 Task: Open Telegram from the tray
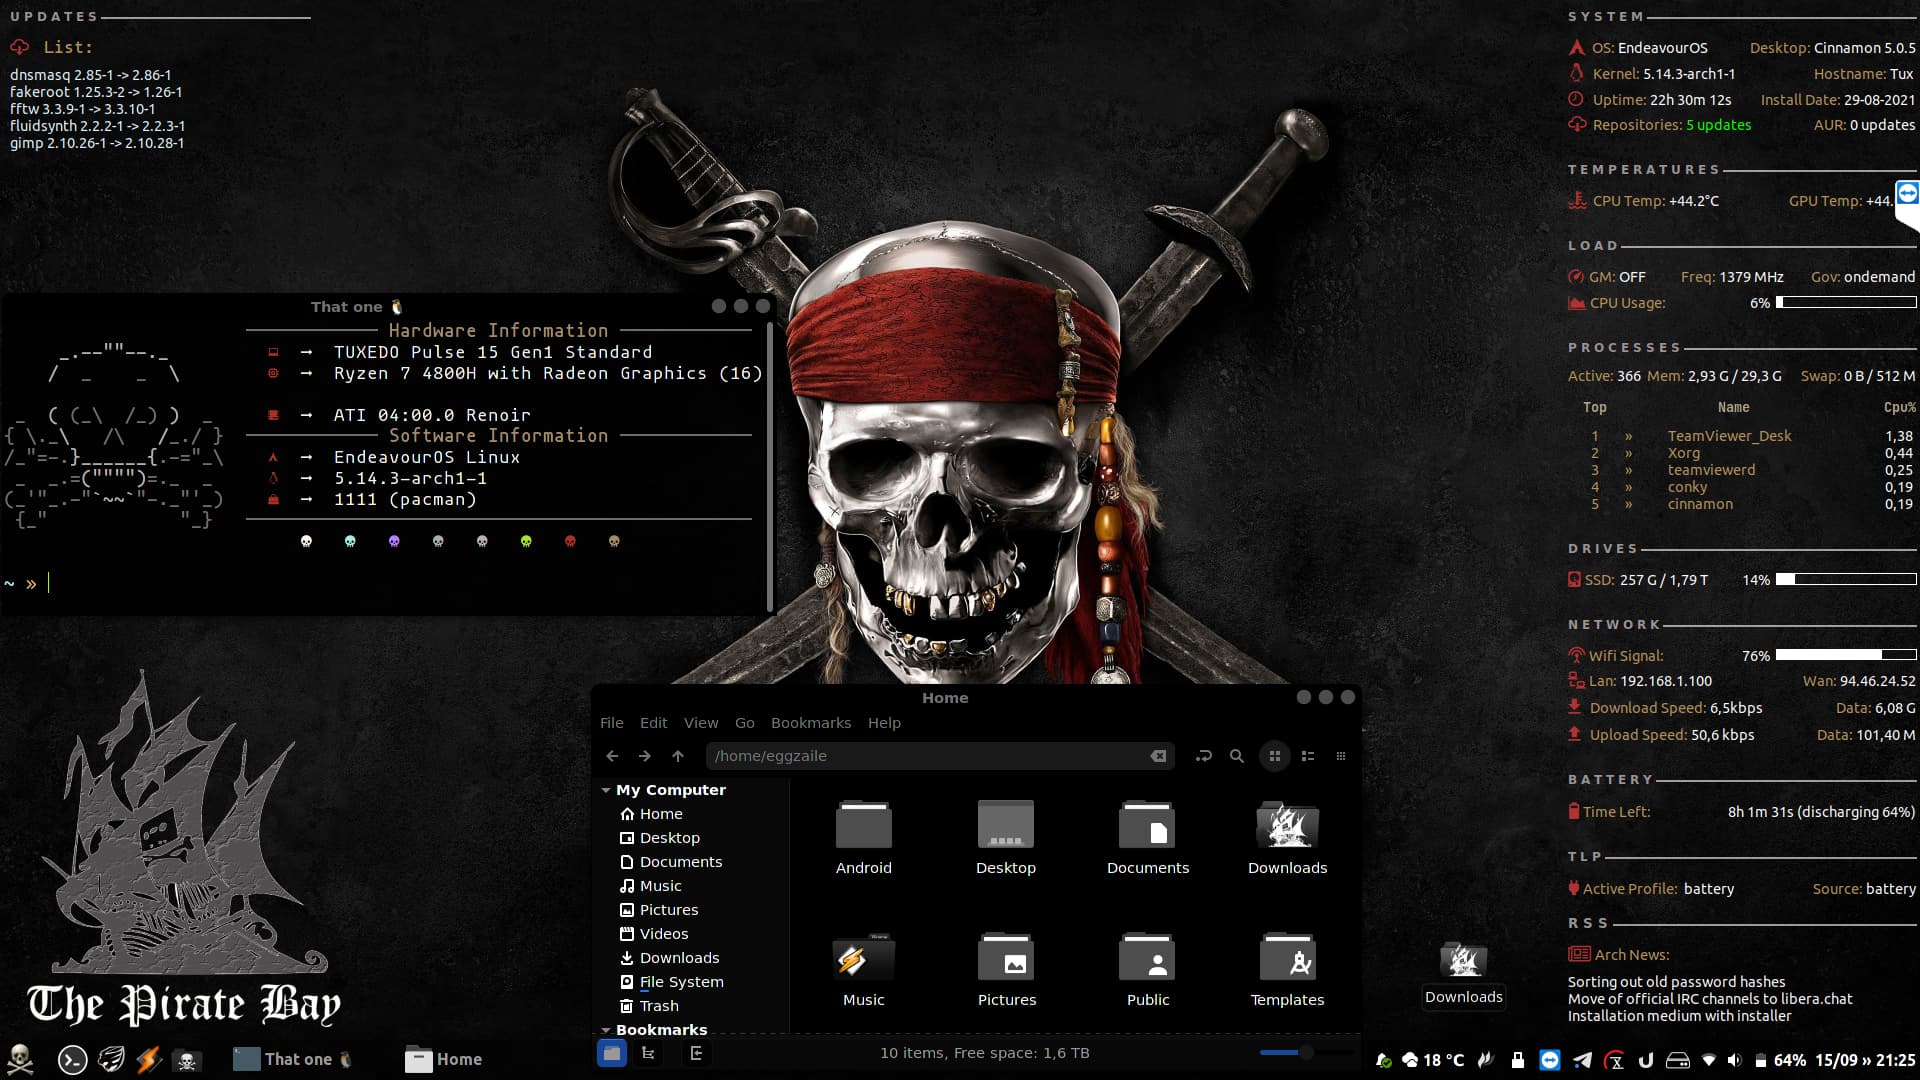1582,1060
